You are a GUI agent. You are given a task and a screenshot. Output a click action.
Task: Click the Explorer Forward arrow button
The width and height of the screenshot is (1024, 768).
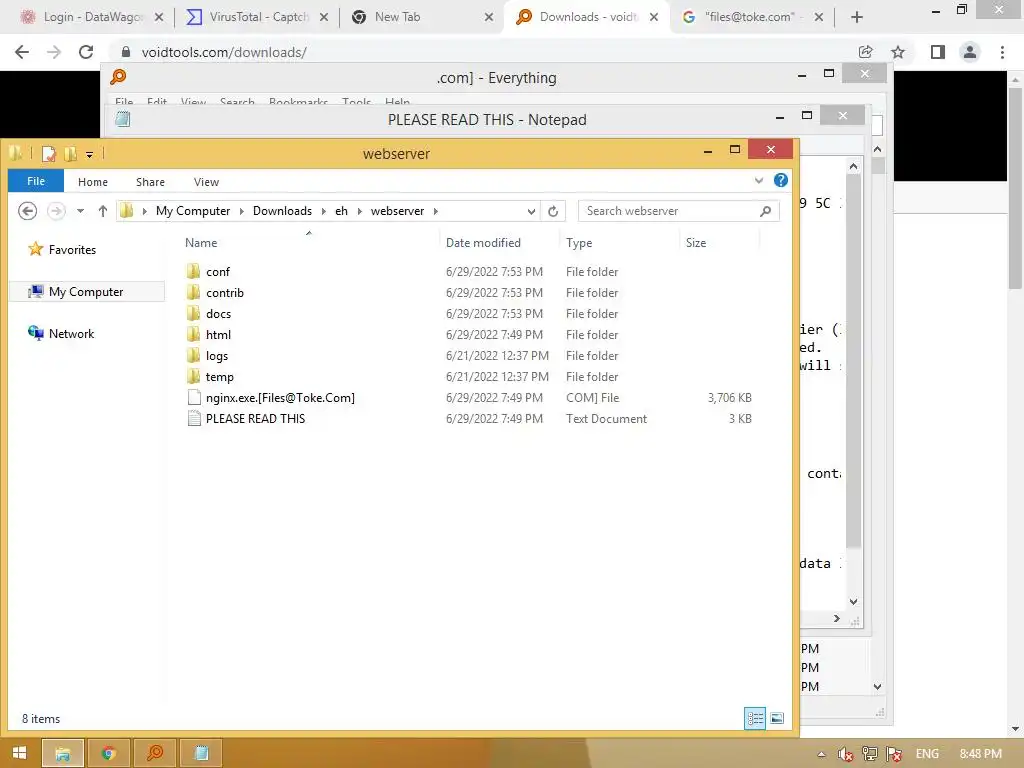tap(56, 211)
